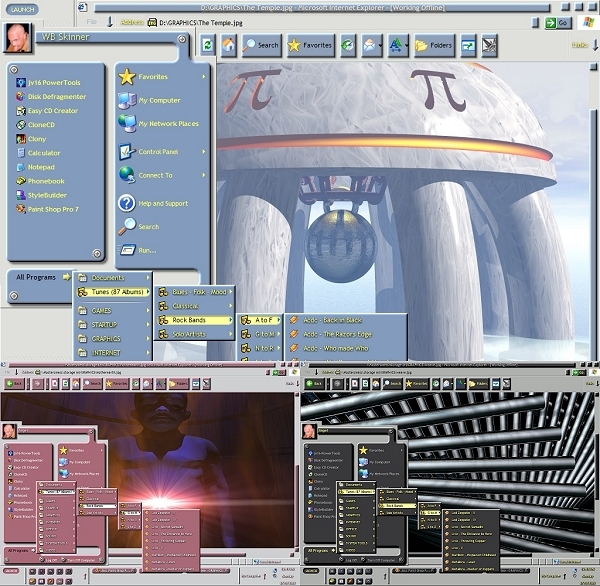
Task: Select Tunes (87 Albums) menu entry
Action: (114, 292)
